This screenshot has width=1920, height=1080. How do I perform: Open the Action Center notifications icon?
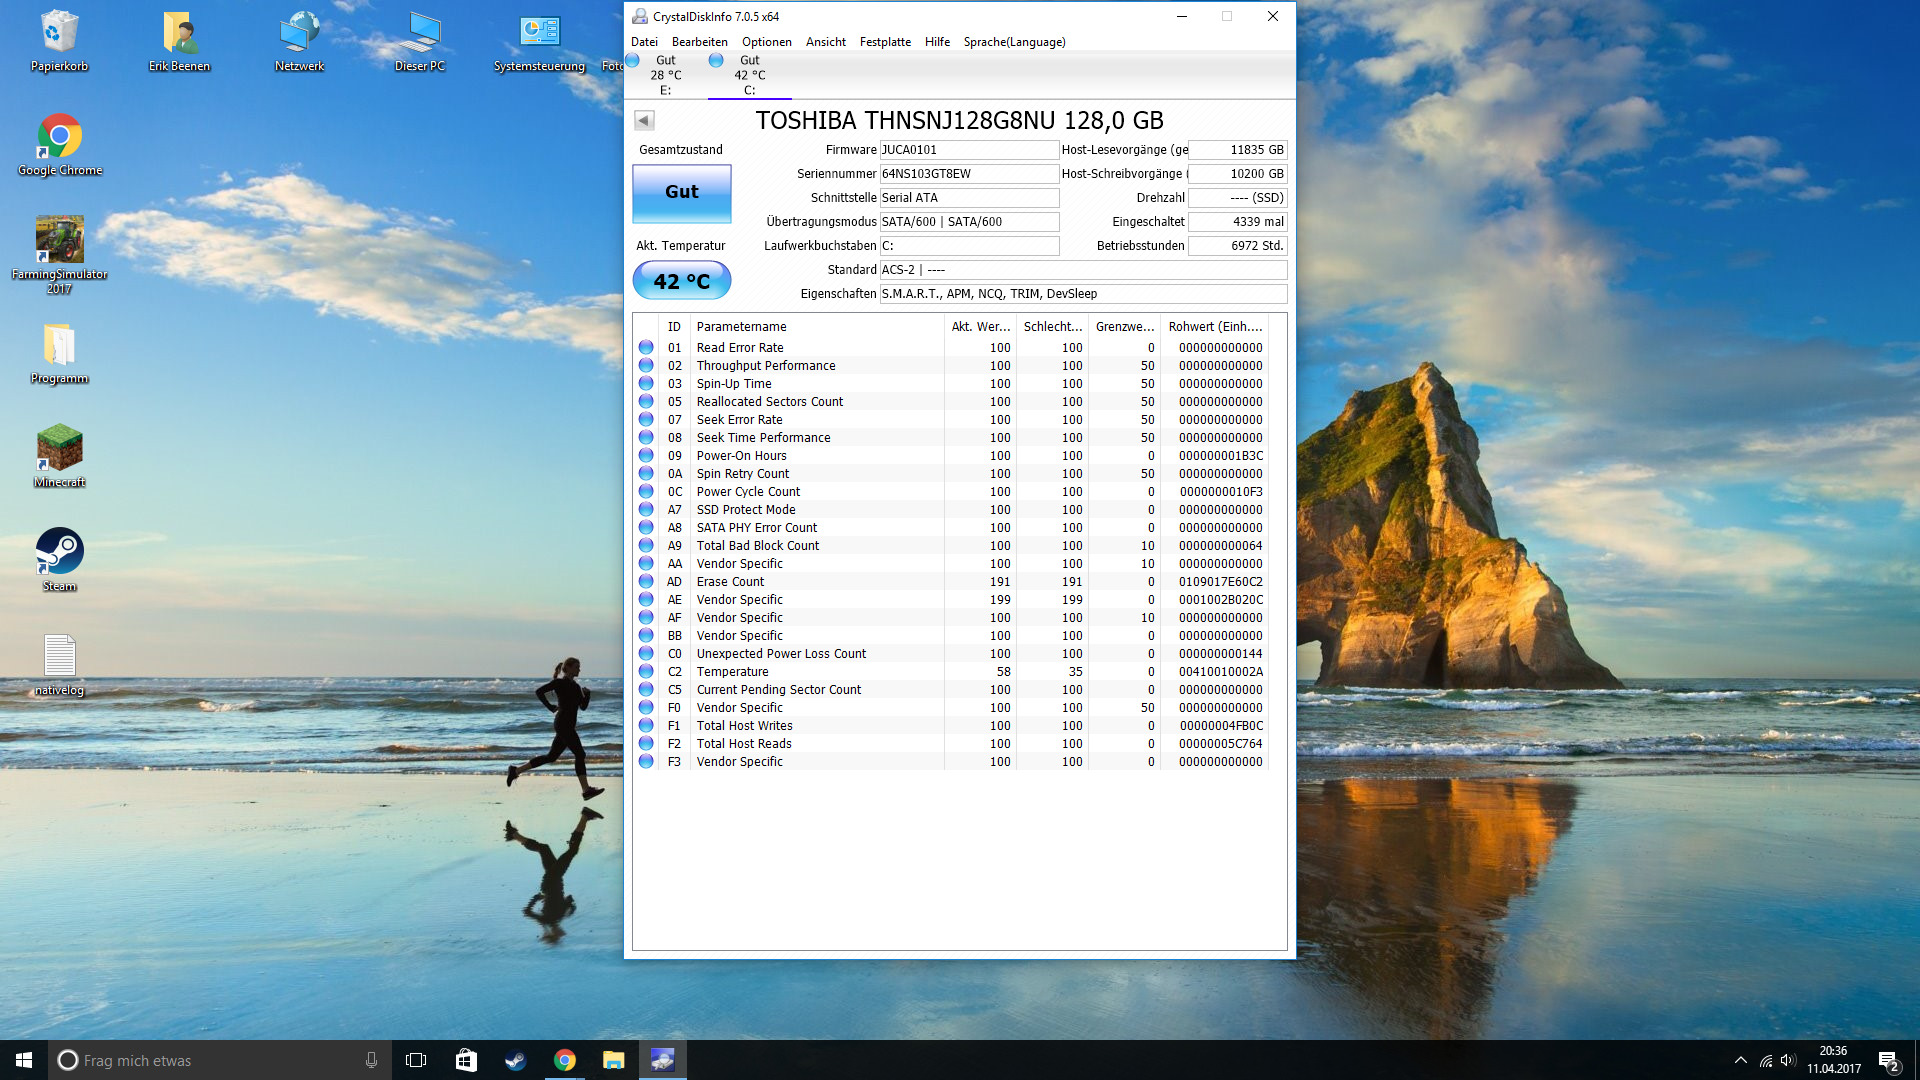[x=1888, y=1060]
